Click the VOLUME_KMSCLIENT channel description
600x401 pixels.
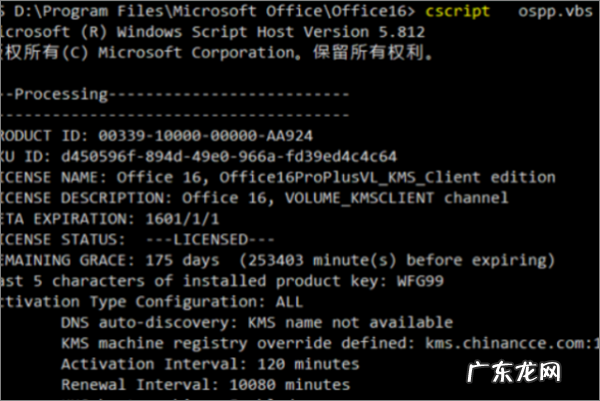(405, 198)
